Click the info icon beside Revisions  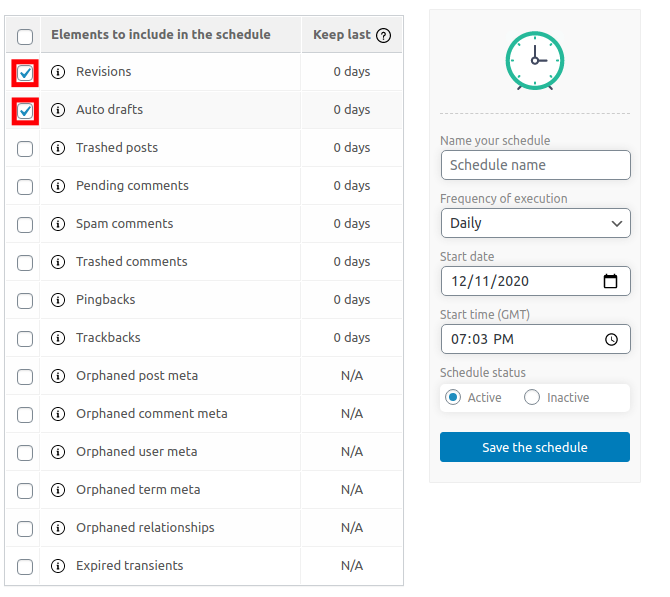58,72
